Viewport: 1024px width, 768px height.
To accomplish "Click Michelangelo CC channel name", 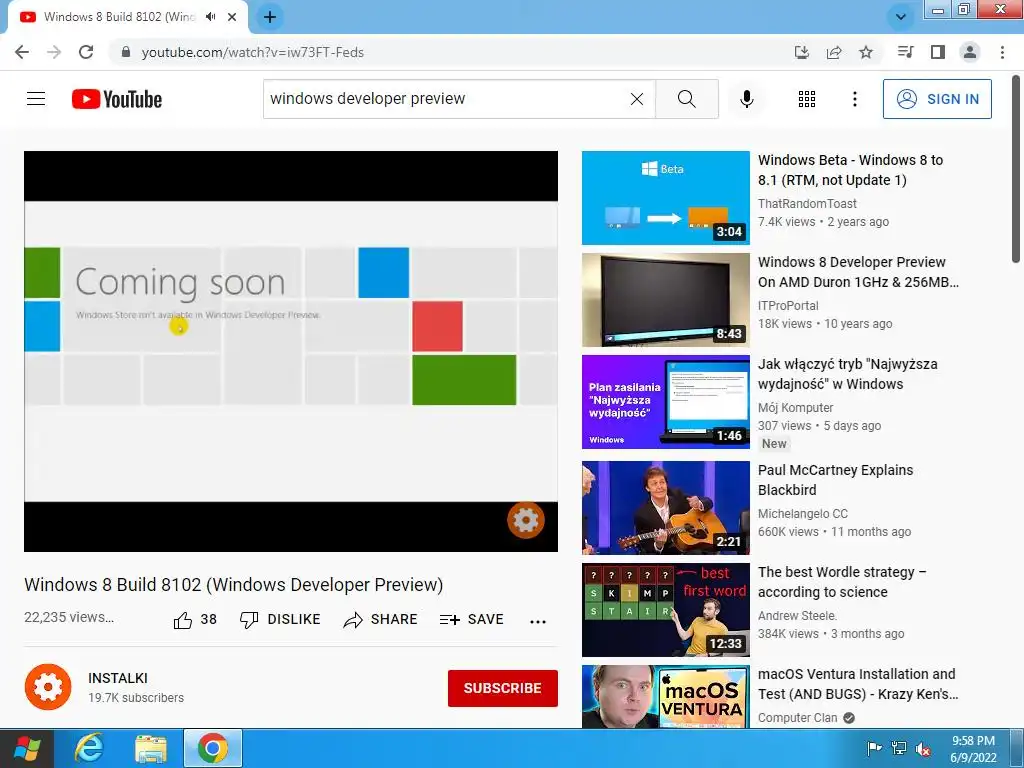I will pos(803,514).
